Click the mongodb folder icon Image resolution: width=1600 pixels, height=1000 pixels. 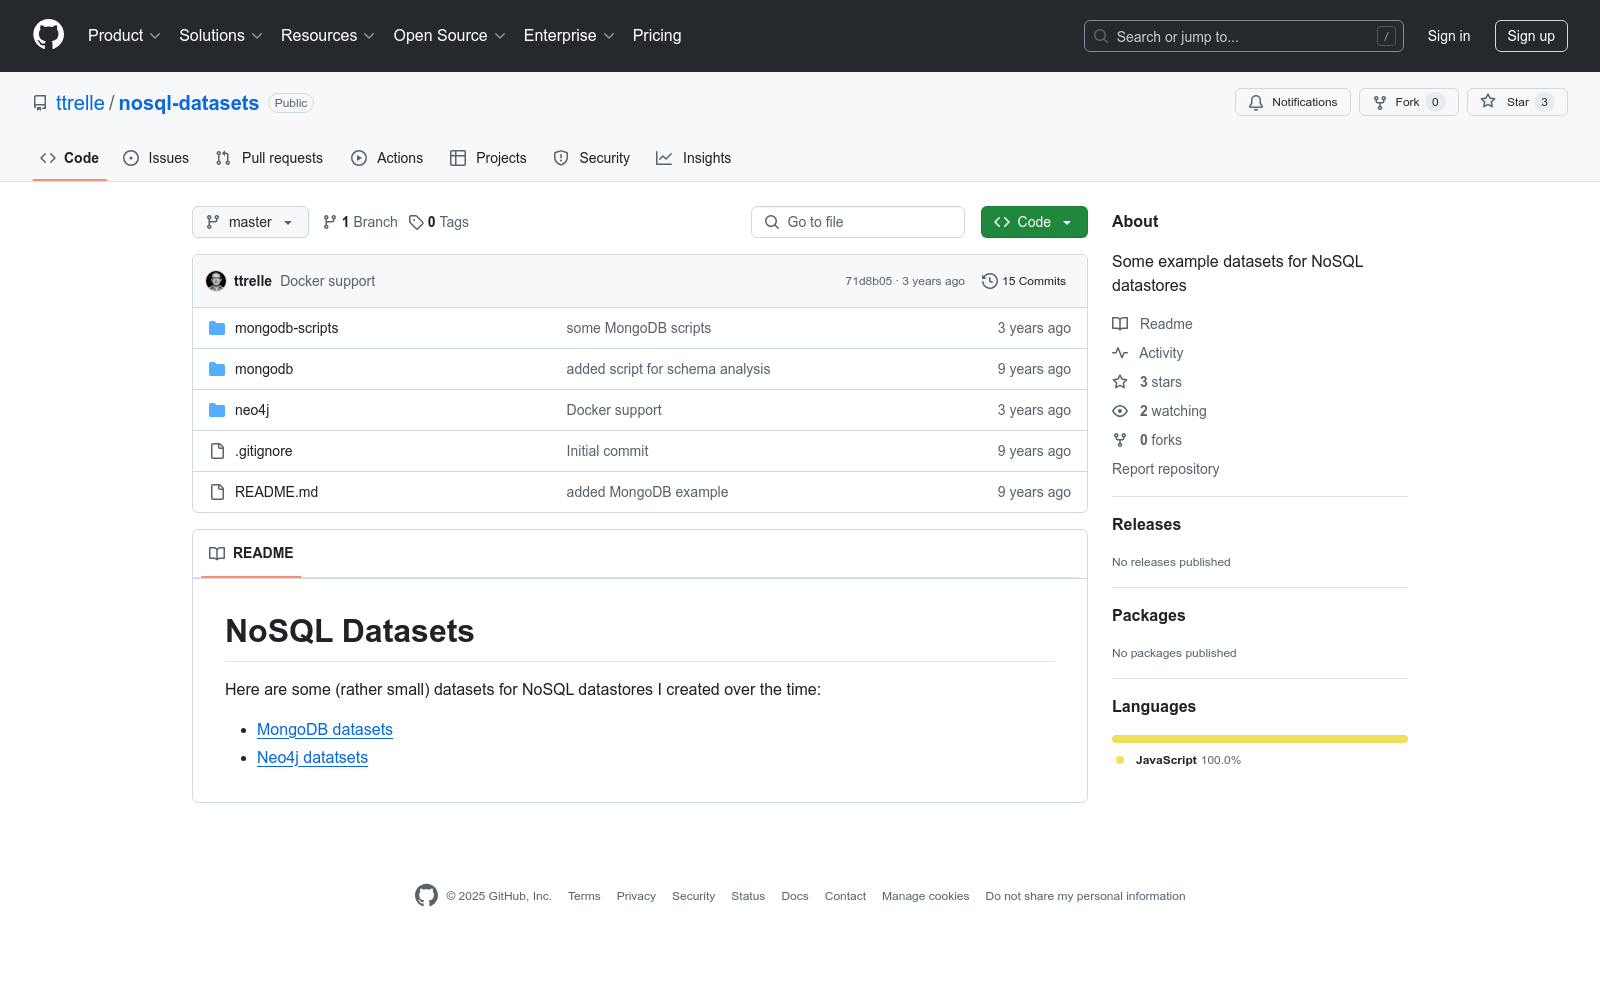point(217,369)
